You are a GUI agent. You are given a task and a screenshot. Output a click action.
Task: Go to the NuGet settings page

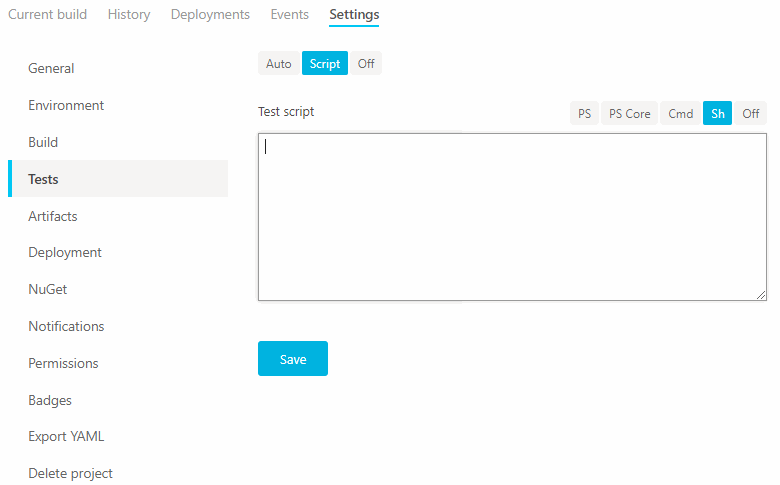tap(48, 290)
